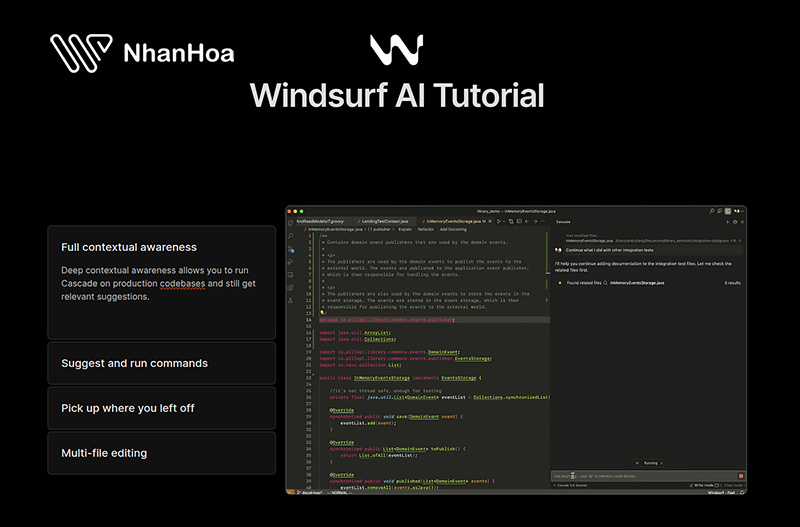Open the more actions ellipsis in editor toolbar
This screenshot has width=800, height=527.
[x=543, y=221]
